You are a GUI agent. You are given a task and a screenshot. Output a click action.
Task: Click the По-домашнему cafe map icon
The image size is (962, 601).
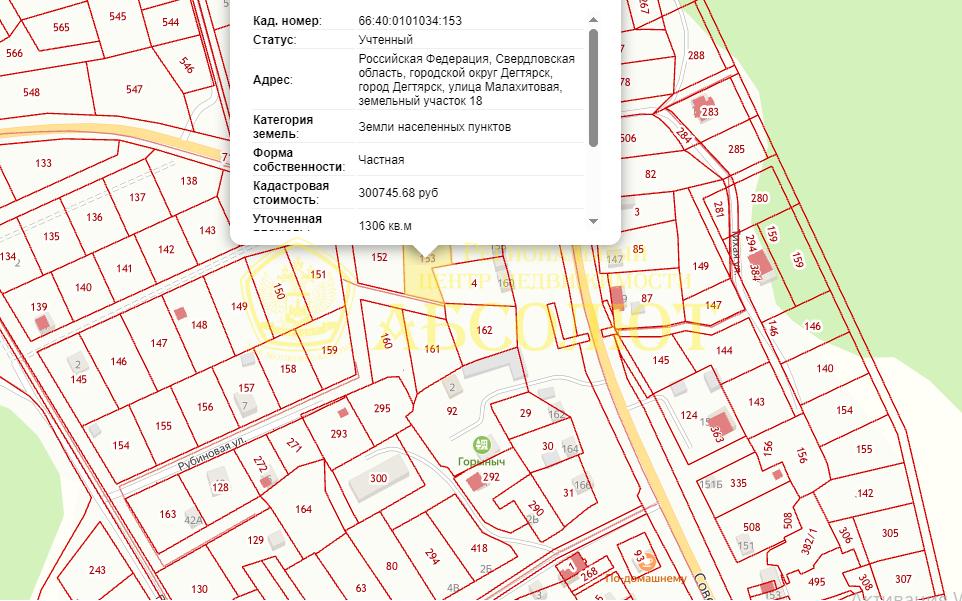pos(649,561)
